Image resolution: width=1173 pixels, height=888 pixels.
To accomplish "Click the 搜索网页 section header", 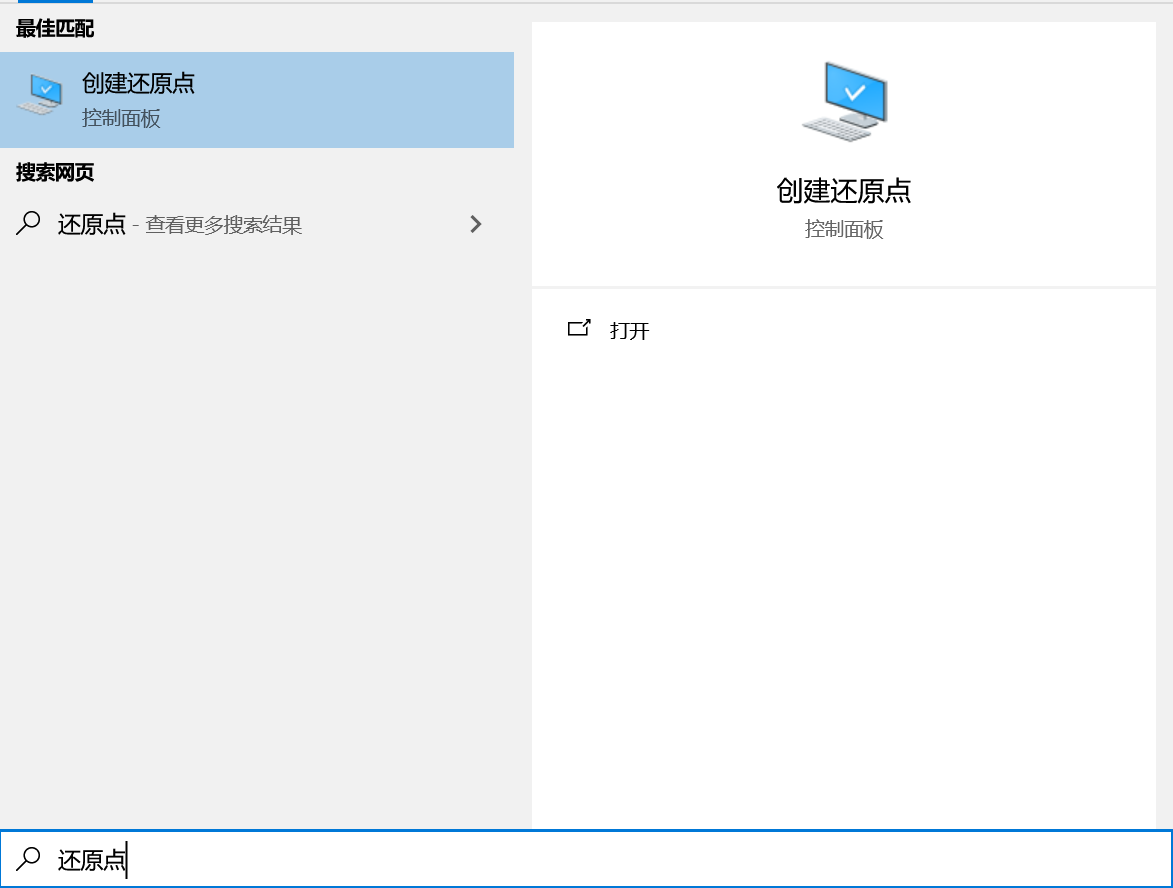I will 55,172.
